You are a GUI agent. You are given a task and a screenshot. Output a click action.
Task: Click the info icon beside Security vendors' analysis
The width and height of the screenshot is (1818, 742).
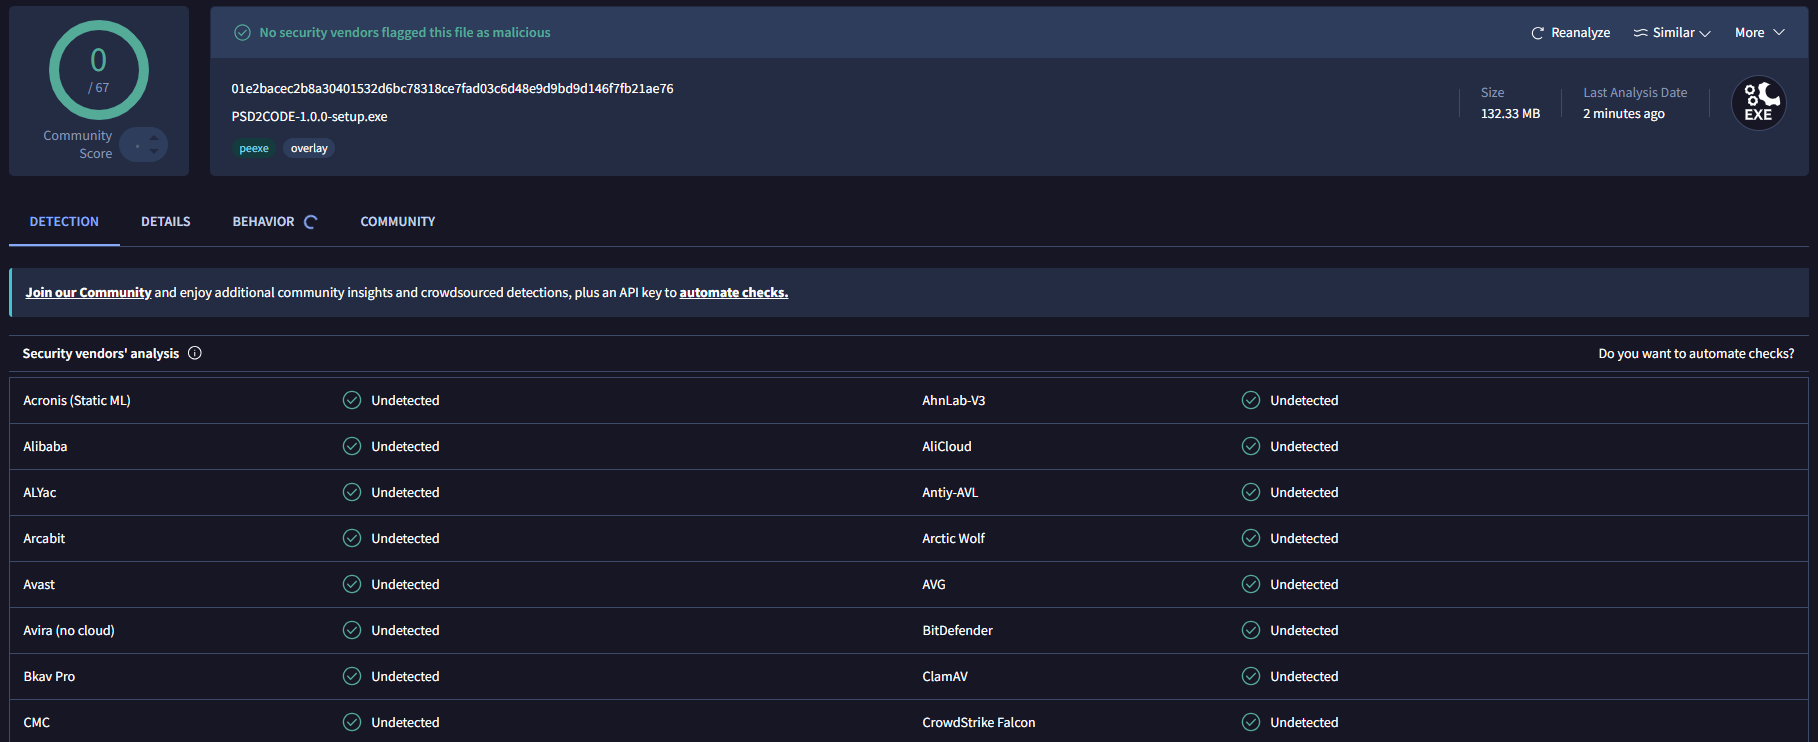[195, 353]
